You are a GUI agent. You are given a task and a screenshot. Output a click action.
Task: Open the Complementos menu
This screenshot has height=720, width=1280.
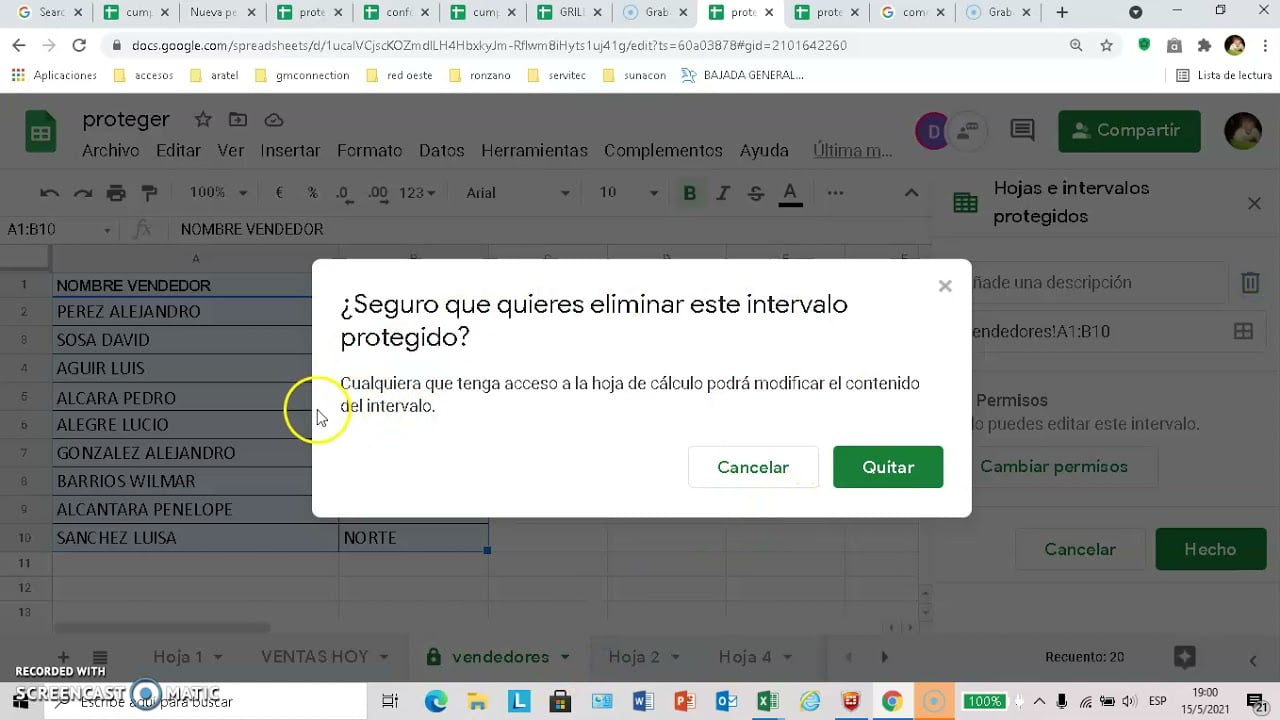pyautogui.click(x=663, y=150)
